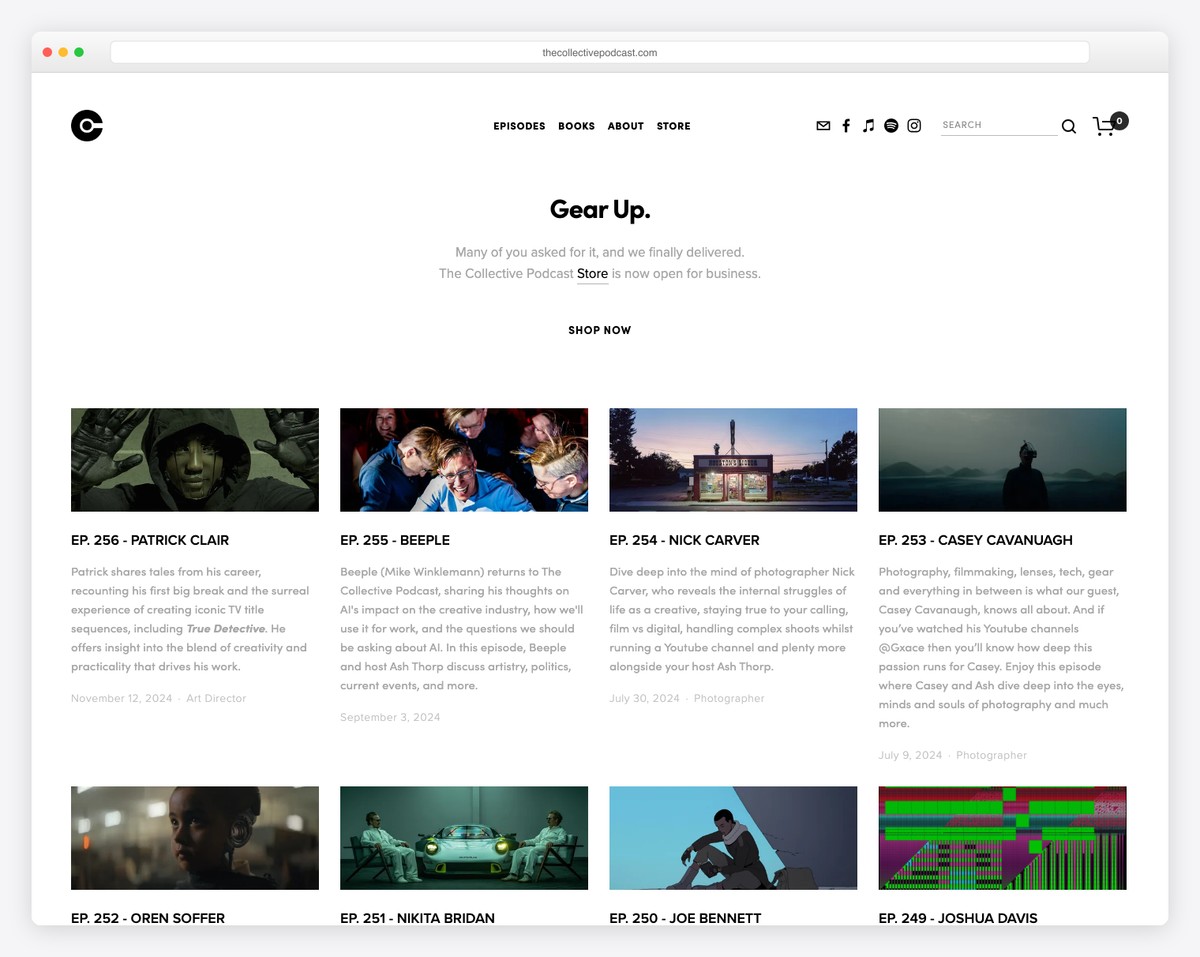
Task: Open the shopping cart icon
Action: coord(1106,126)
